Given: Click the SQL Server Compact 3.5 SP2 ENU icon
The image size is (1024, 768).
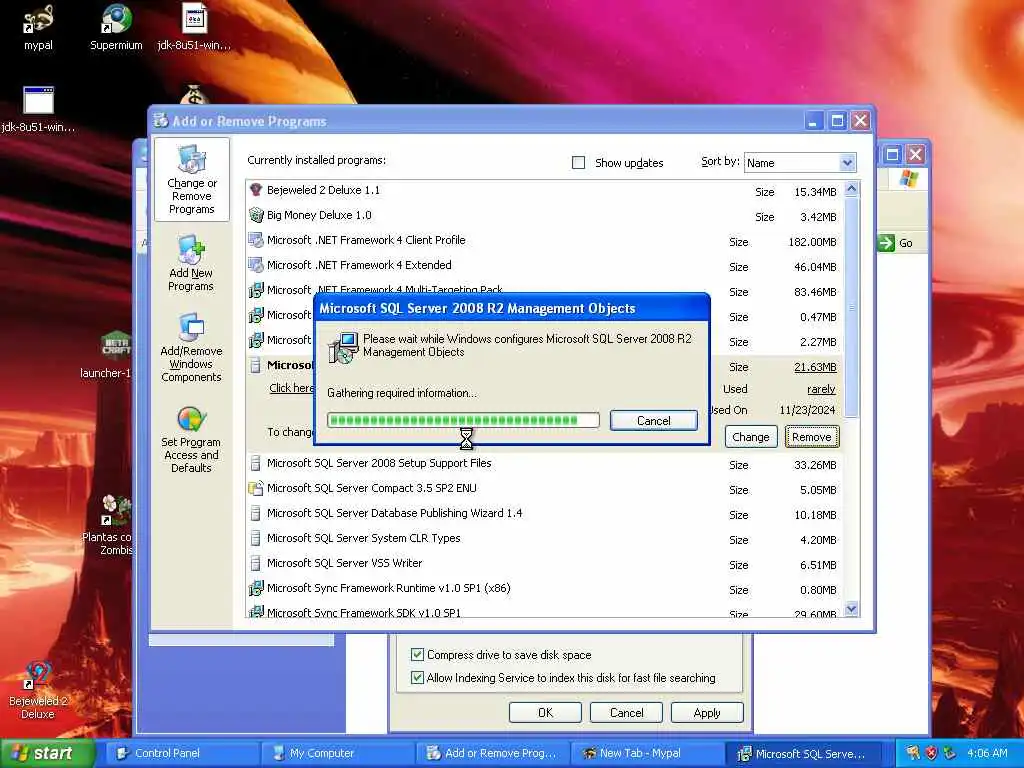Looking at the screenshot, I should click(255, 488).
